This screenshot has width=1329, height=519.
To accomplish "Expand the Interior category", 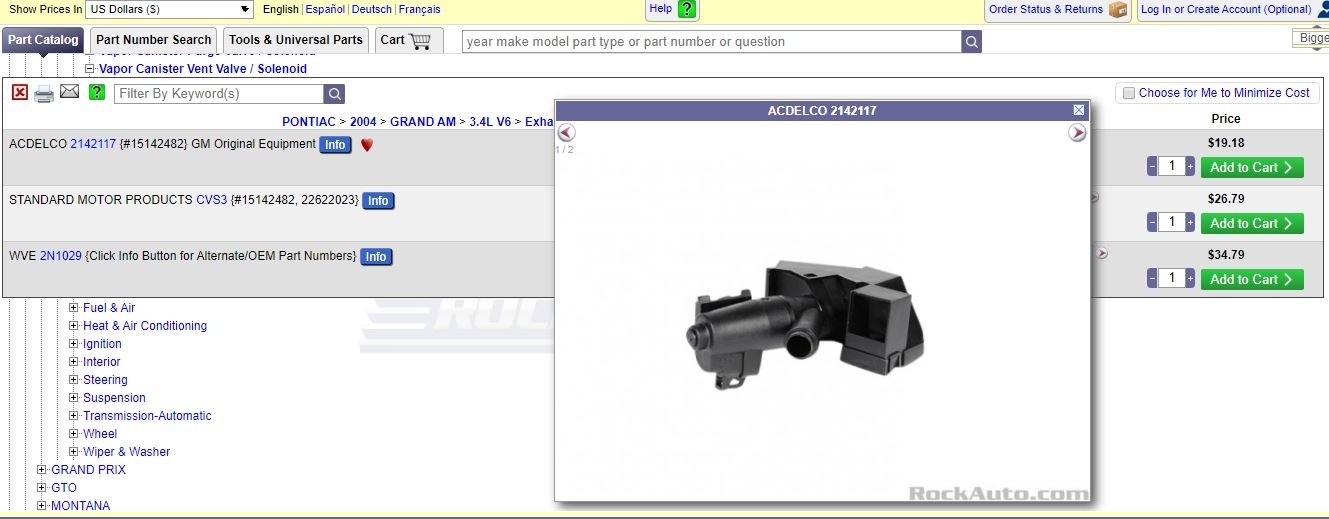I will [x=74, y=362].
